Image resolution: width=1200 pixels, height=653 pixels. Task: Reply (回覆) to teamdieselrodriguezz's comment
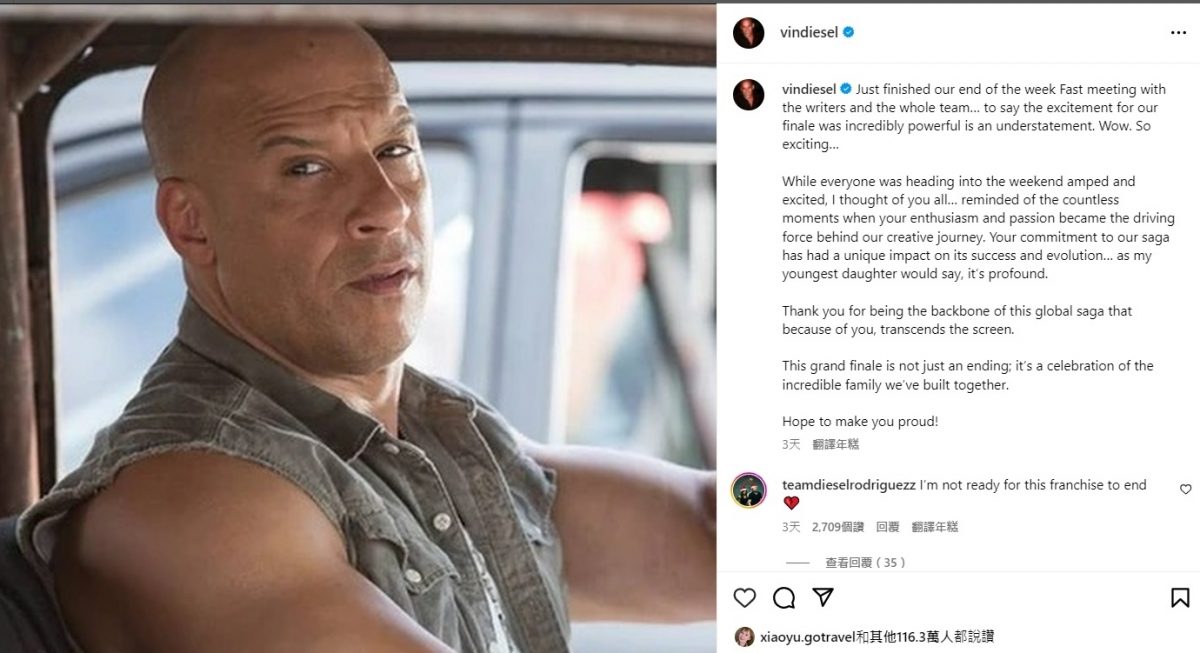pos(887,527)
